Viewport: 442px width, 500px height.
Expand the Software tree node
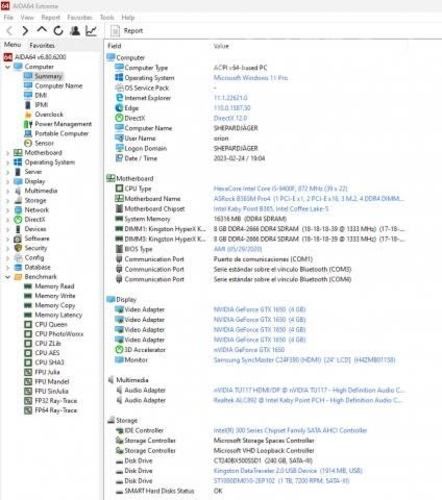8,239
